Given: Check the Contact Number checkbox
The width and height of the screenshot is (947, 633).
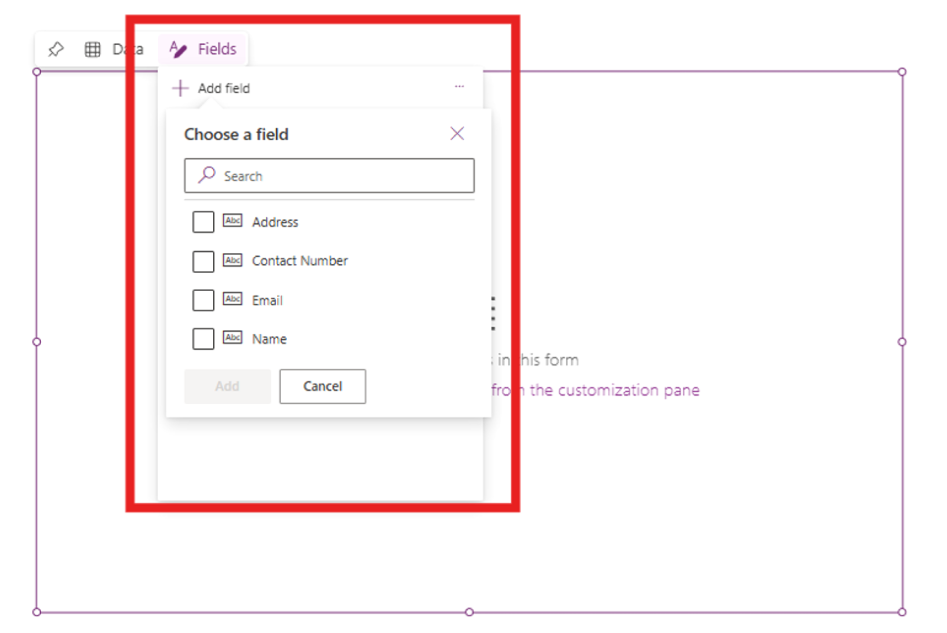Looking at the screenshot, I should (203, 260).
